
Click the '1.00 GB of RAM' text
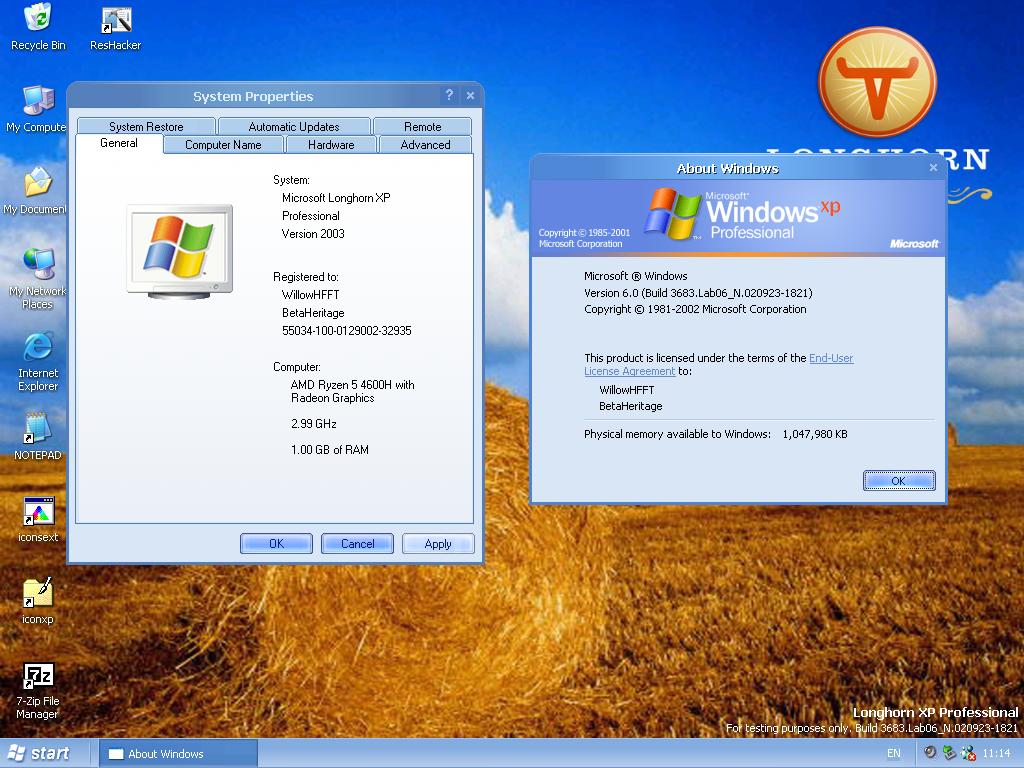330,450
